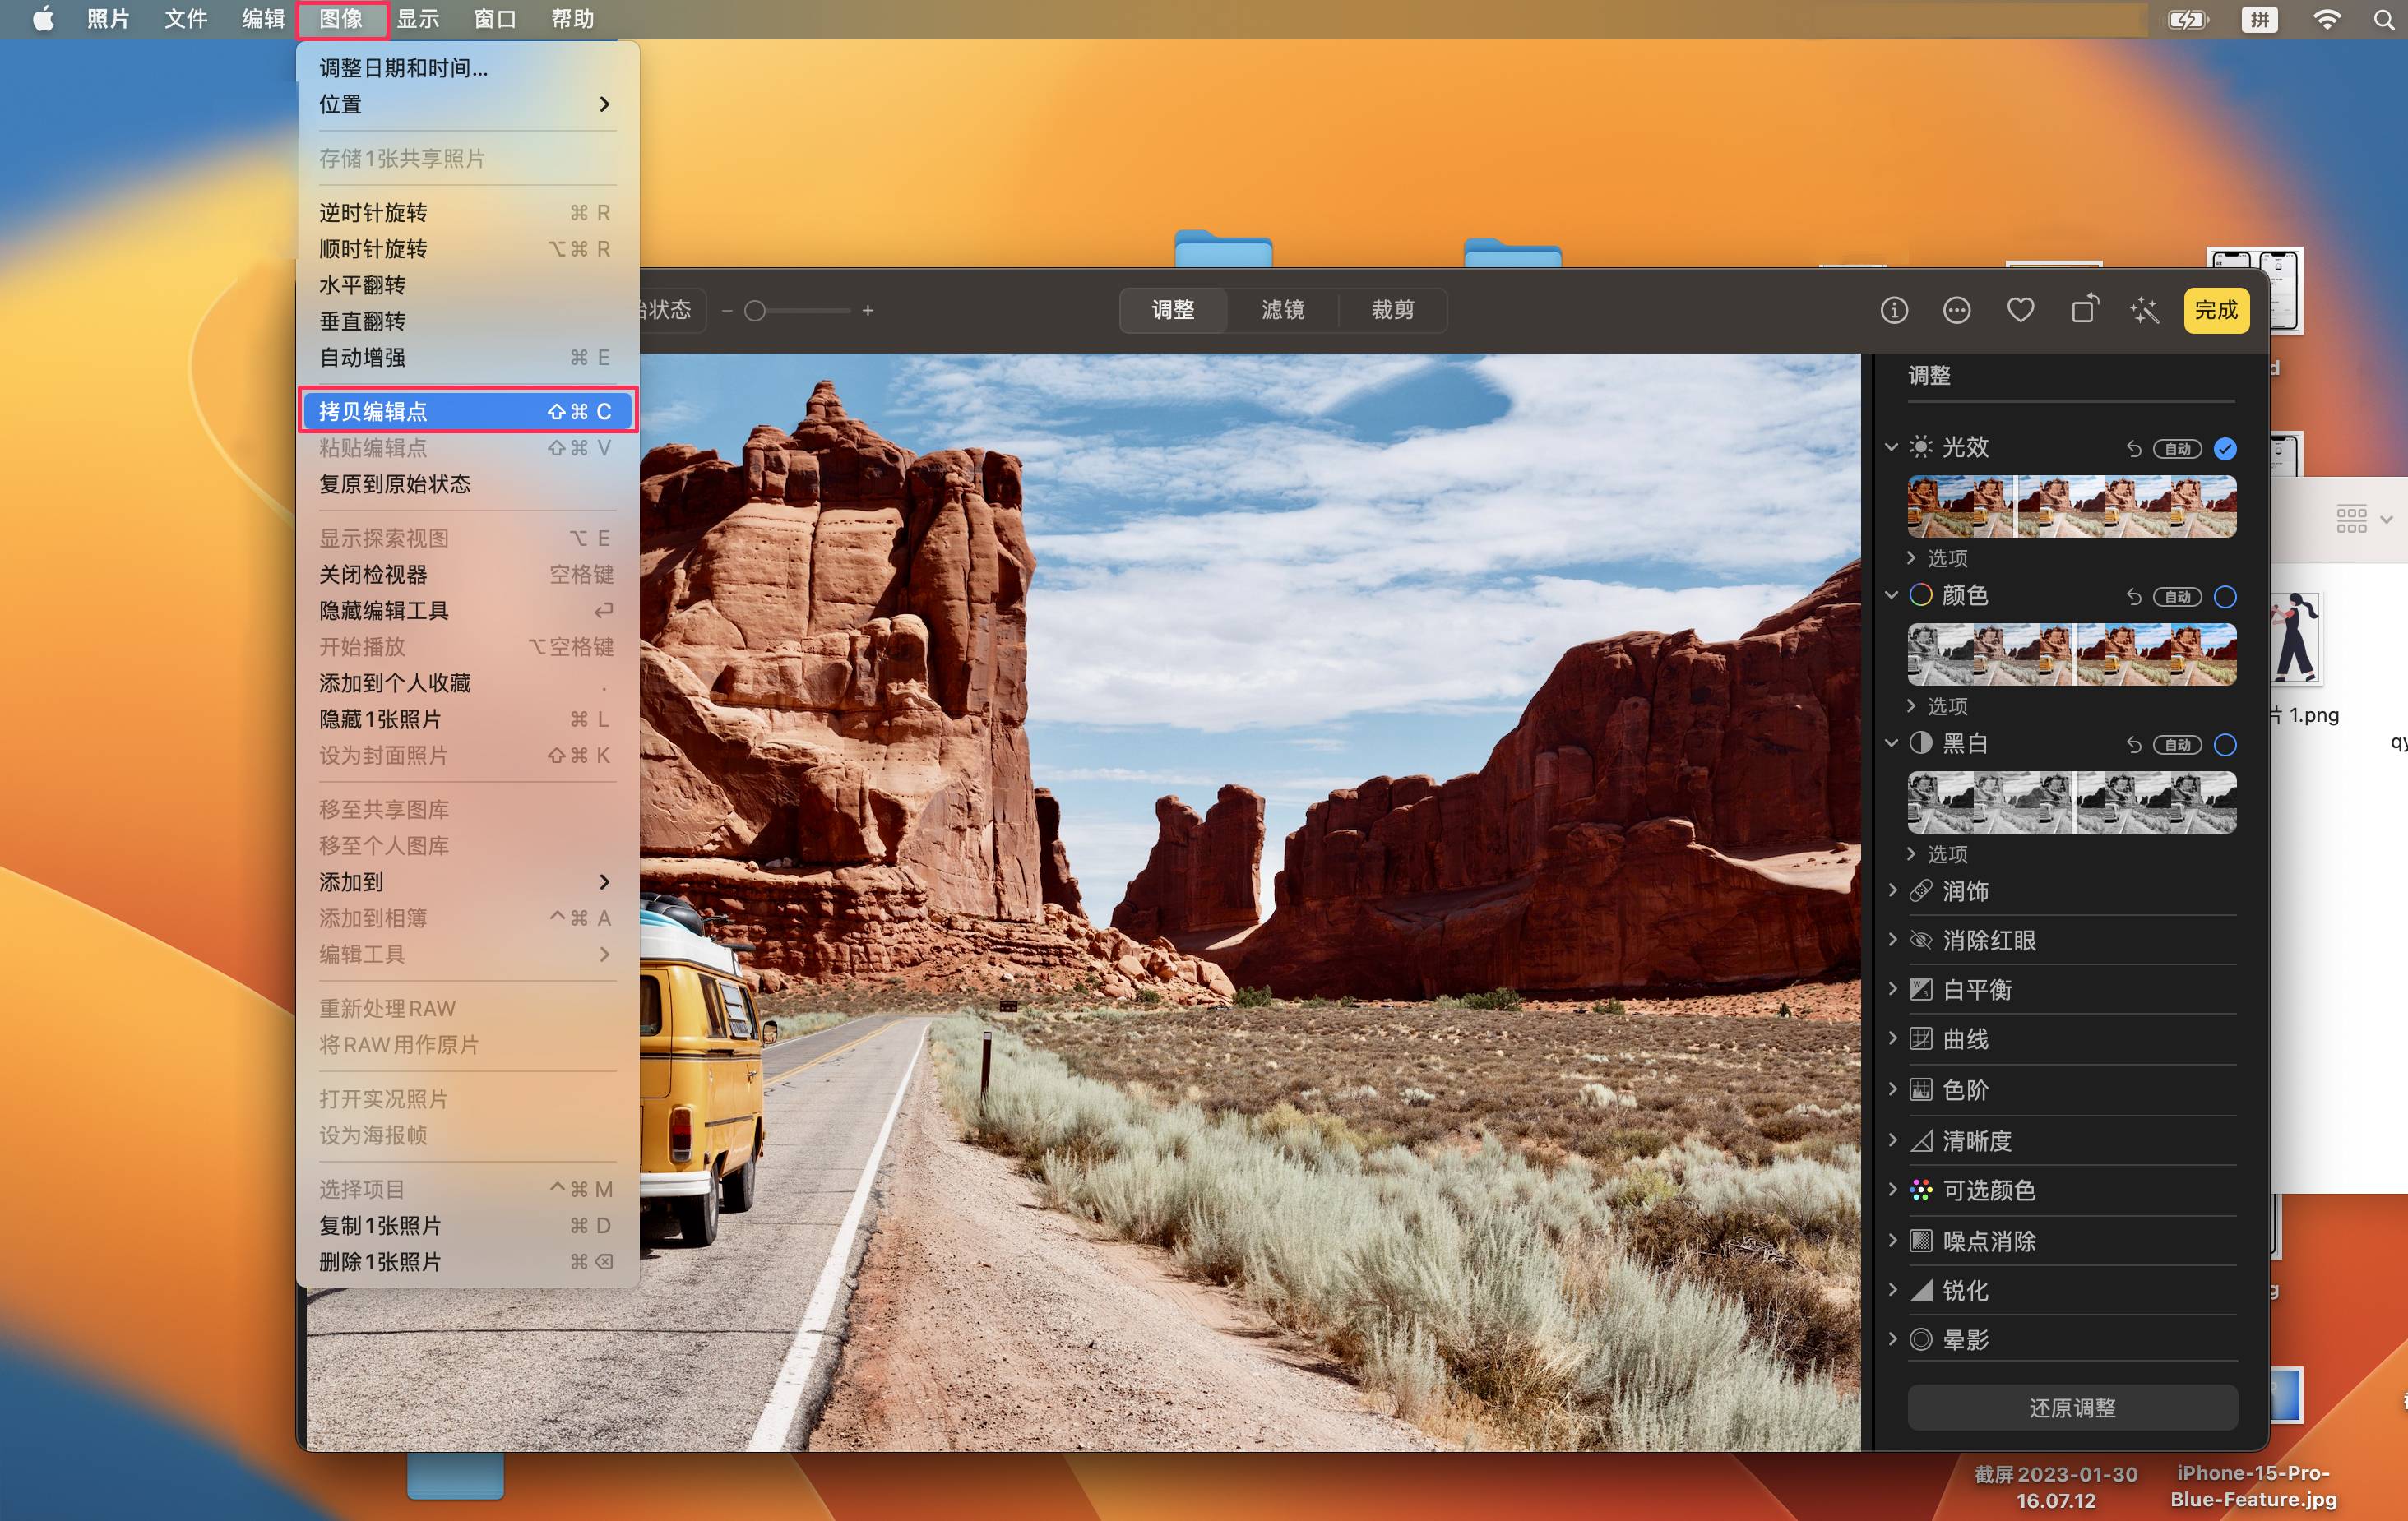This screenshot has height=1521, width=2408.
Task: Open Wi-Fi status in menu bar
Action: pos(2326,19)
